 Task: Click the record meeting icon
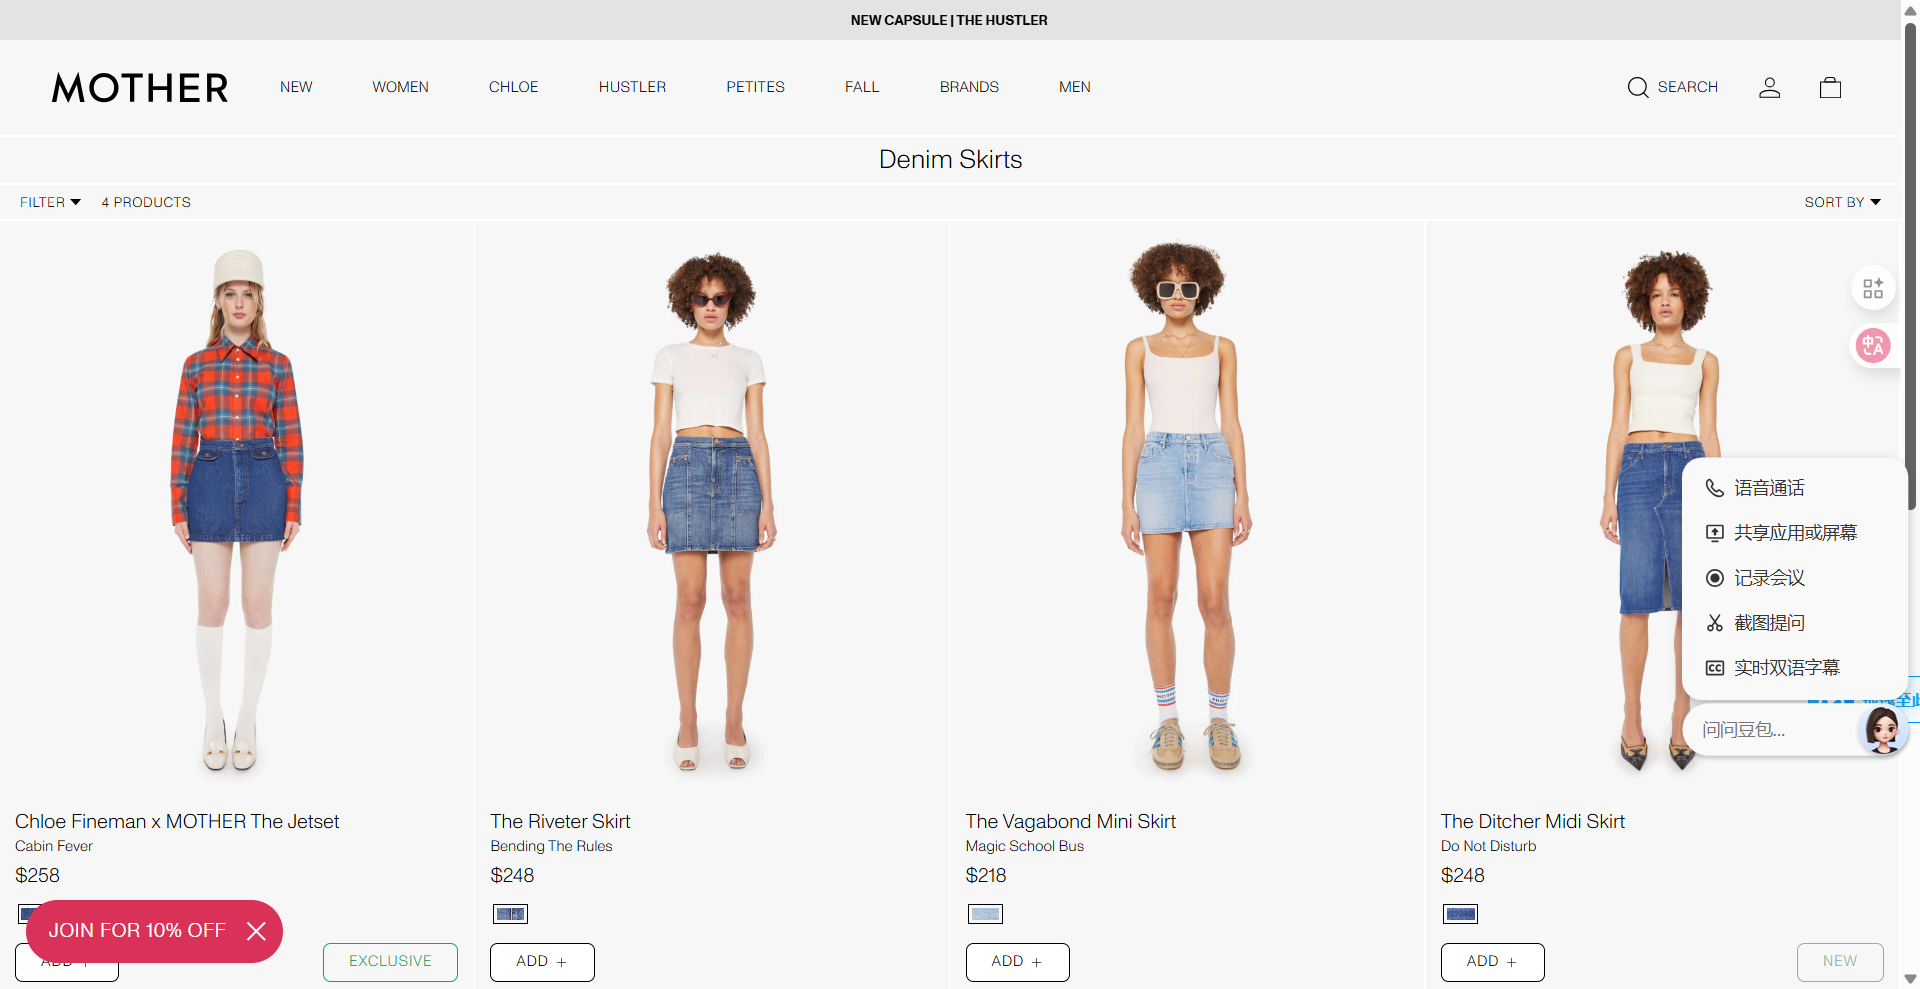pyautogui.click(x=1714, y=578)
